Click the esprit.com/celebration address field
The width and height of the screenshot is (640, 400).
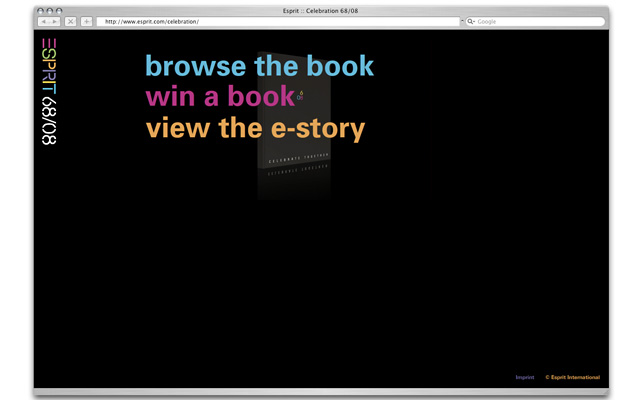278,22
